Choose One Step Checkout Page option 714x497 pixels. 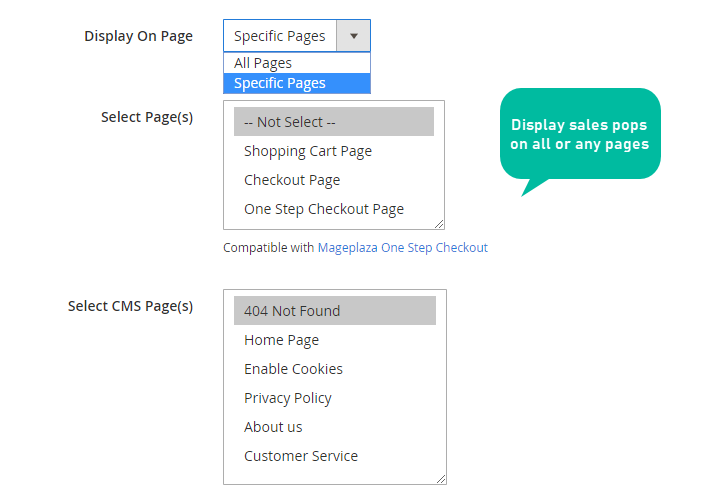coord(334,209)
